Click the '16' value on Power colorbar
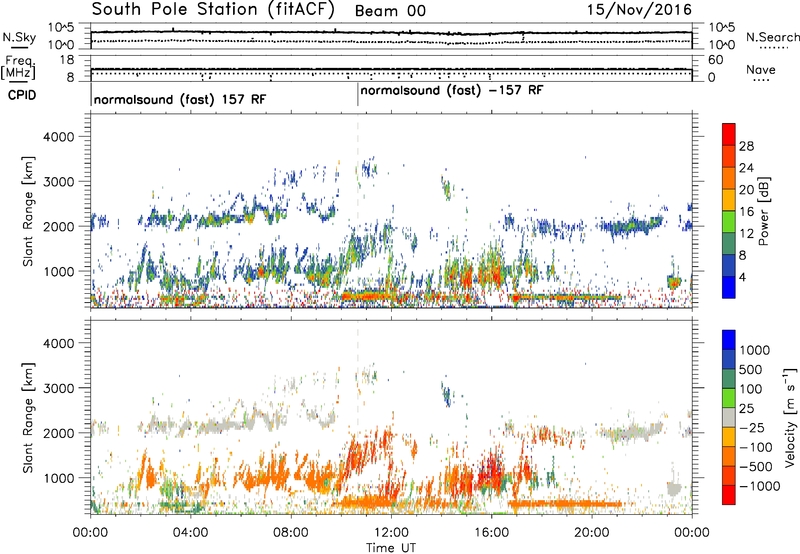Image resolution: width=800 pixels, height=554 pixels. (x=746, y=212)
